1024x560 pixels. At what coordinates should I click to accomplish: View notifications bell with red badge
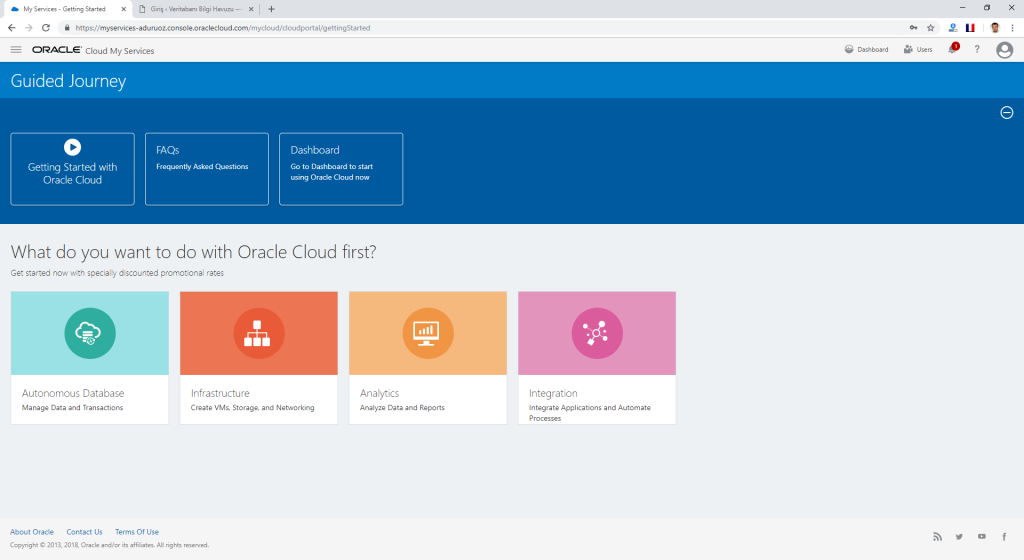click(x=953, y=49)
